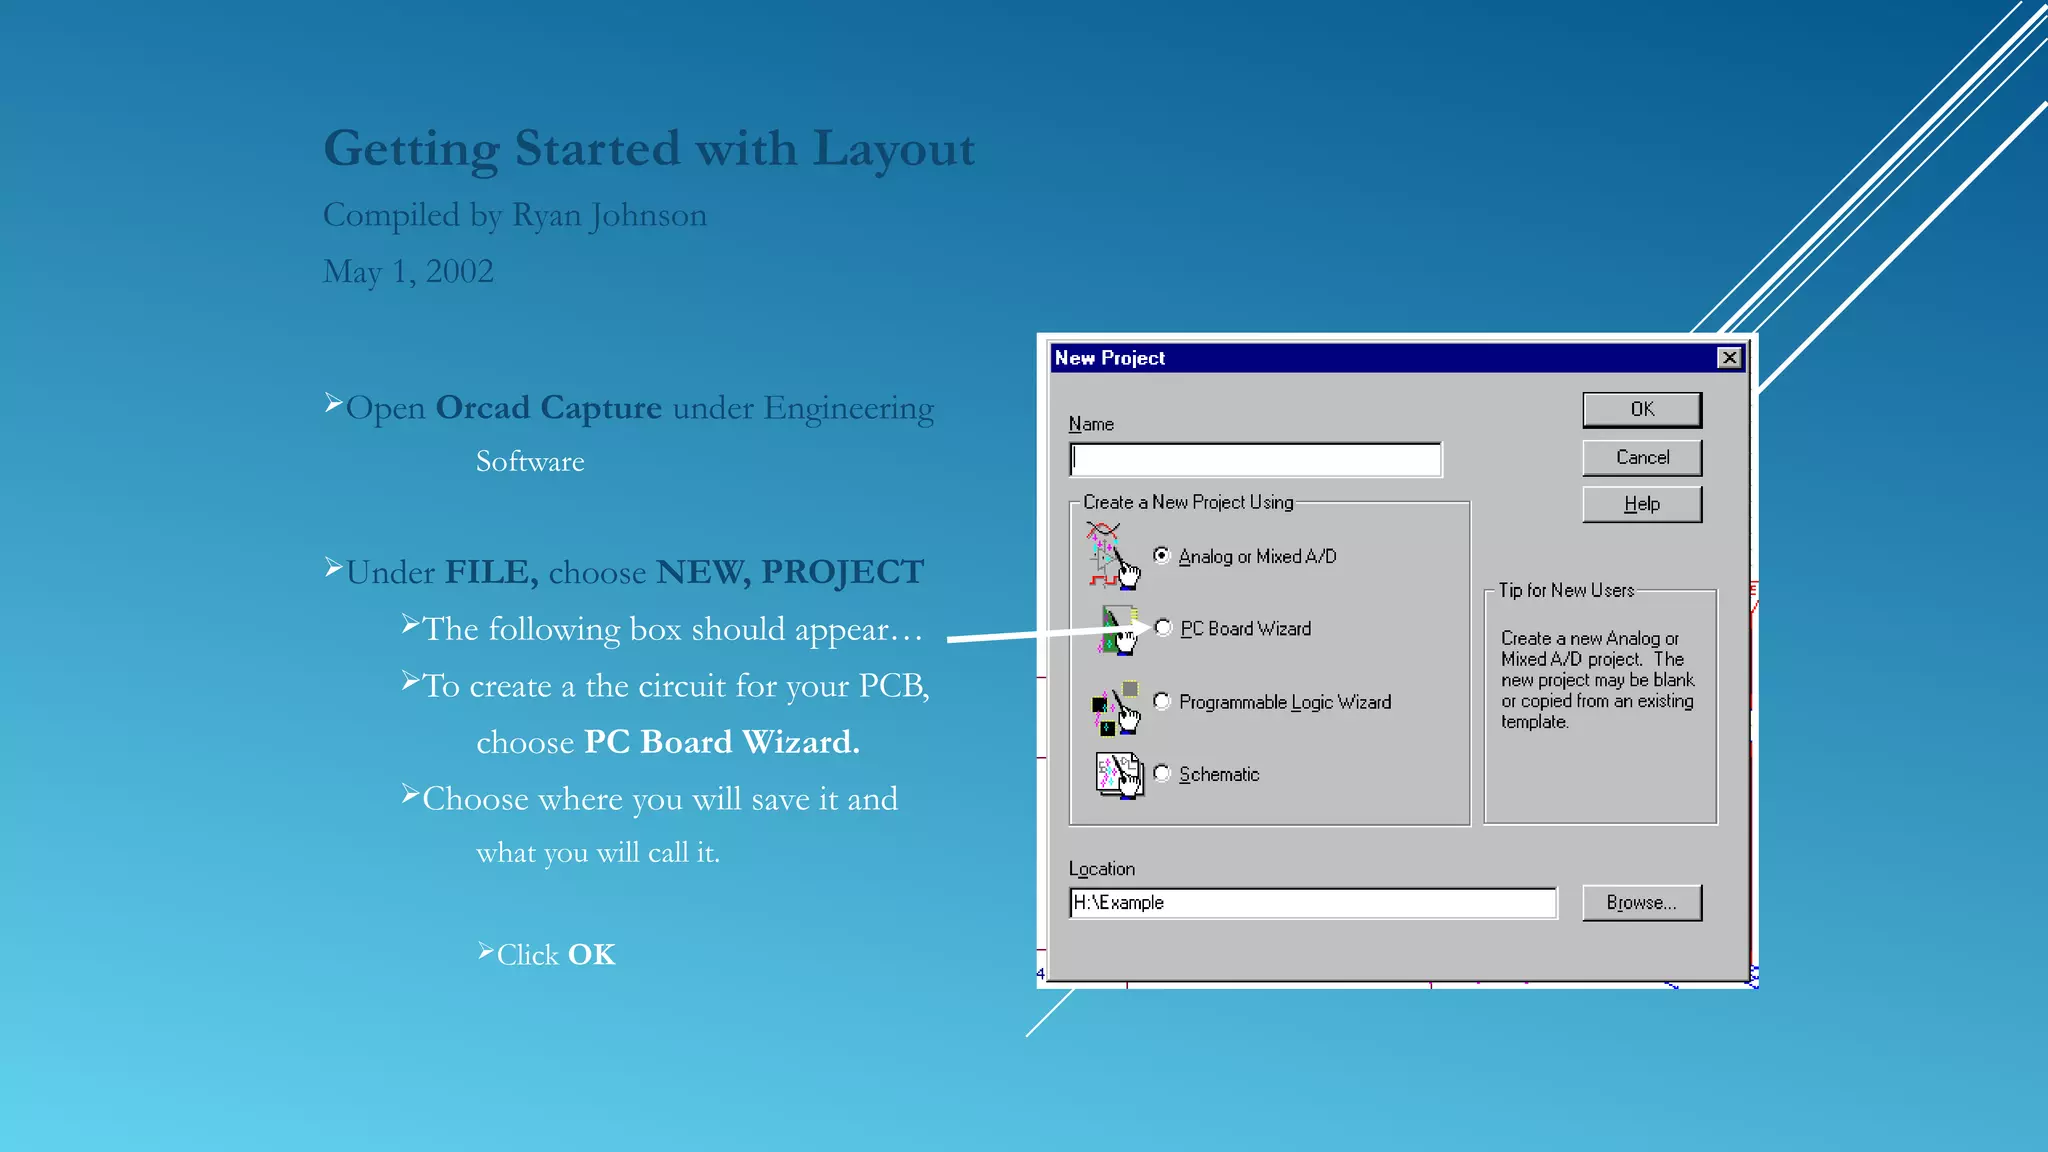This screenshot has width=2048, height=1152.
Task: Close the New Project dialog window
Action: tap(1729, 358)
